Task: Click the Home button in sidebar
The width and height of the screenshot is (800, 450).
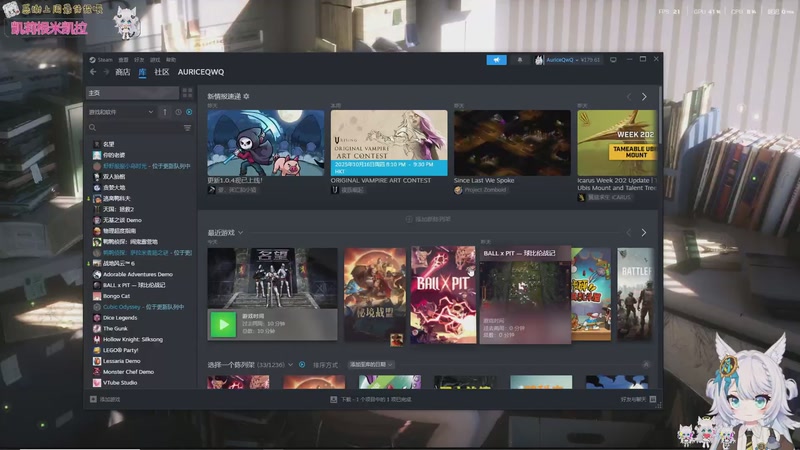Action: pos(133,93)
